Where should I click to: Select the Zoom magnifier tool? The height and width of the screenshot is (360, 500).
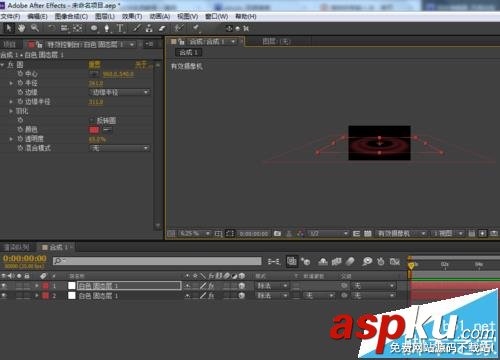[35, 28]
